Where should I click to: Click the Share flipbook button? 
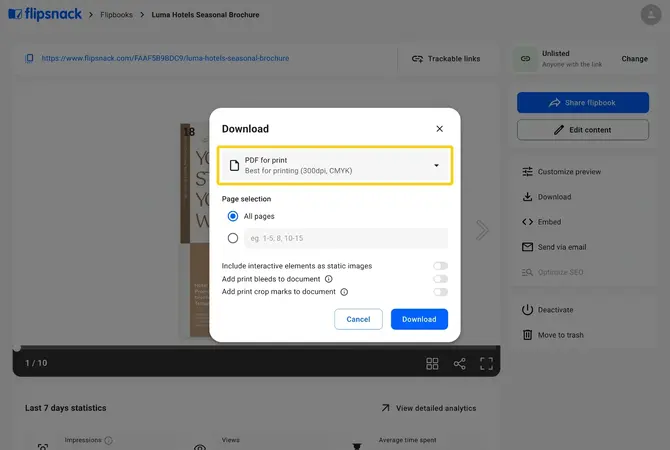click(583, 103)
